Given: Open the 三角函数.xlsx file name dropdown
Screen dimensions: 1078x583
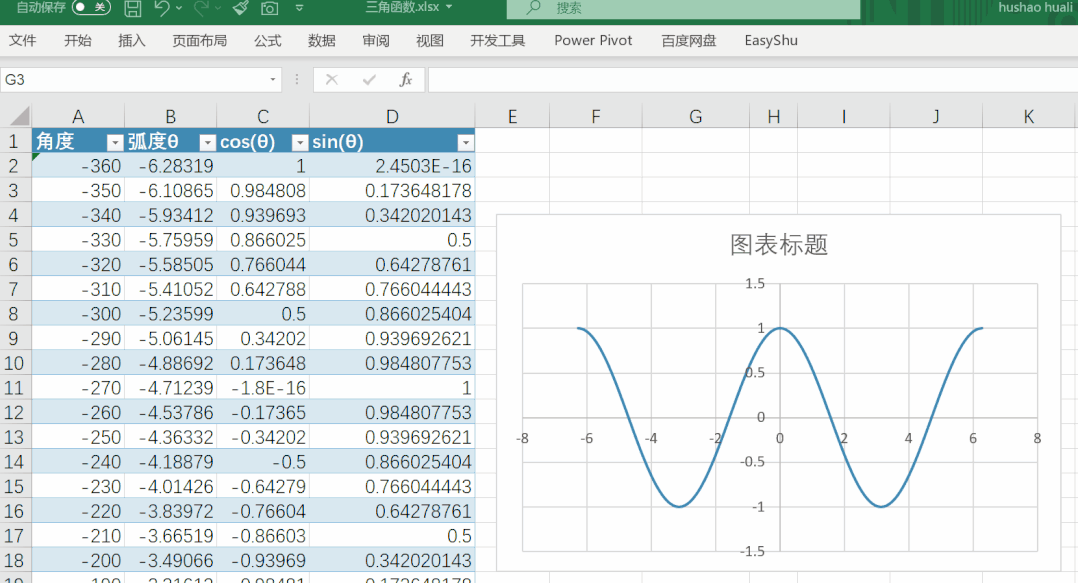Looking at the screenshot, I should [450, 8].
